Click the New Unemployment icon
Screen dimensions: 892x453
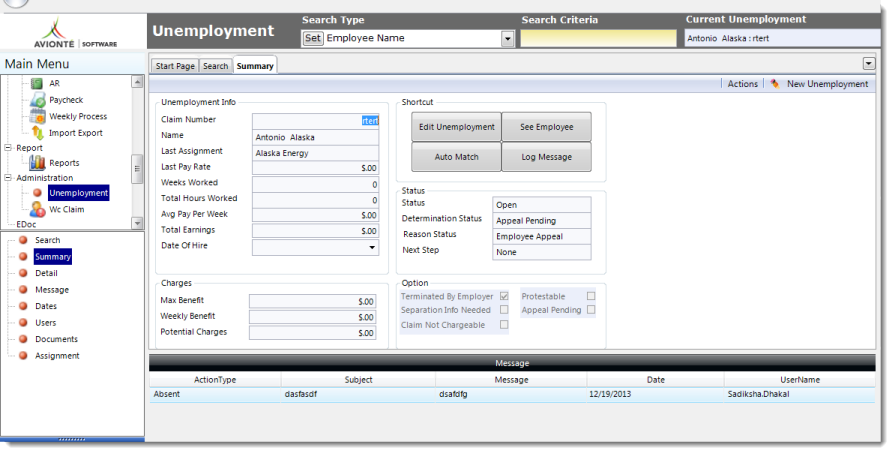(x=775, y=84)
